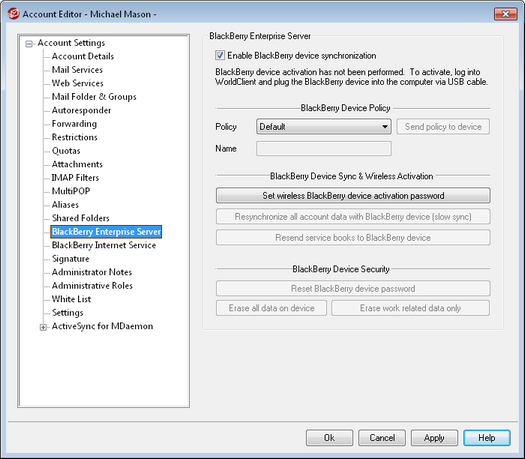The width and height of the screenshot is (525, 459).
Task: Click the Apply button
Action: coord(434,438)
